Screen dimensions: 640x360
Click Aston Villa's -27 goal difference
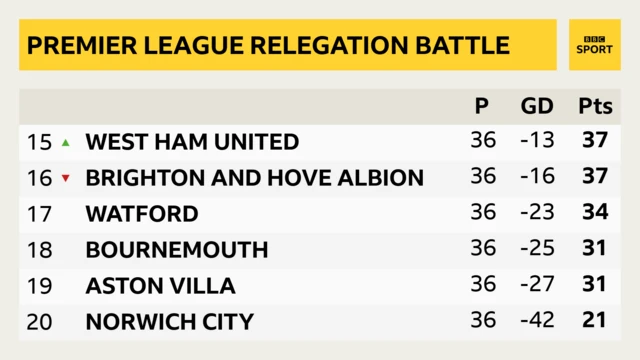tap(538, 284)
